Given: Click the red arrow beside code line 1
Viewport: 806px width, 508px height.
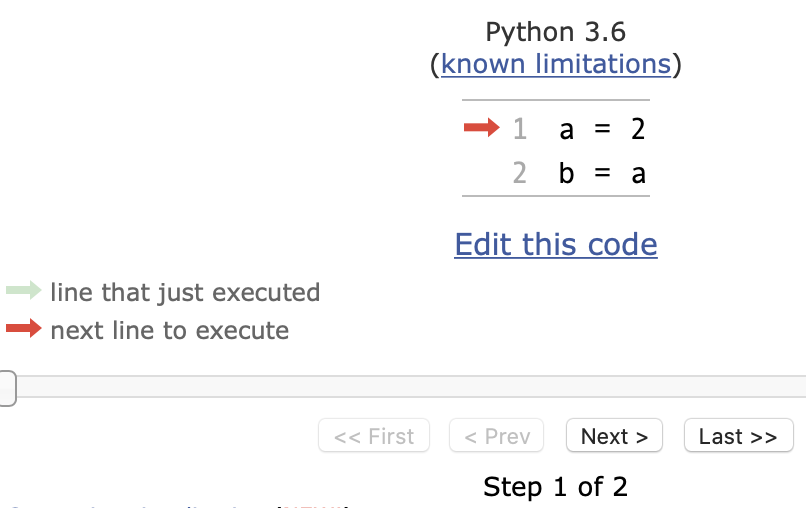Looking at the screenshot, I should 482,127.
